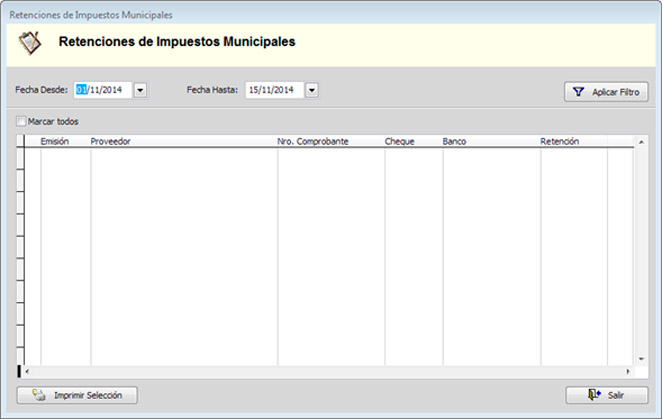663x419 pixels.
Task: Click the grid's scroll down arrow
Action: tap(641, 360)
